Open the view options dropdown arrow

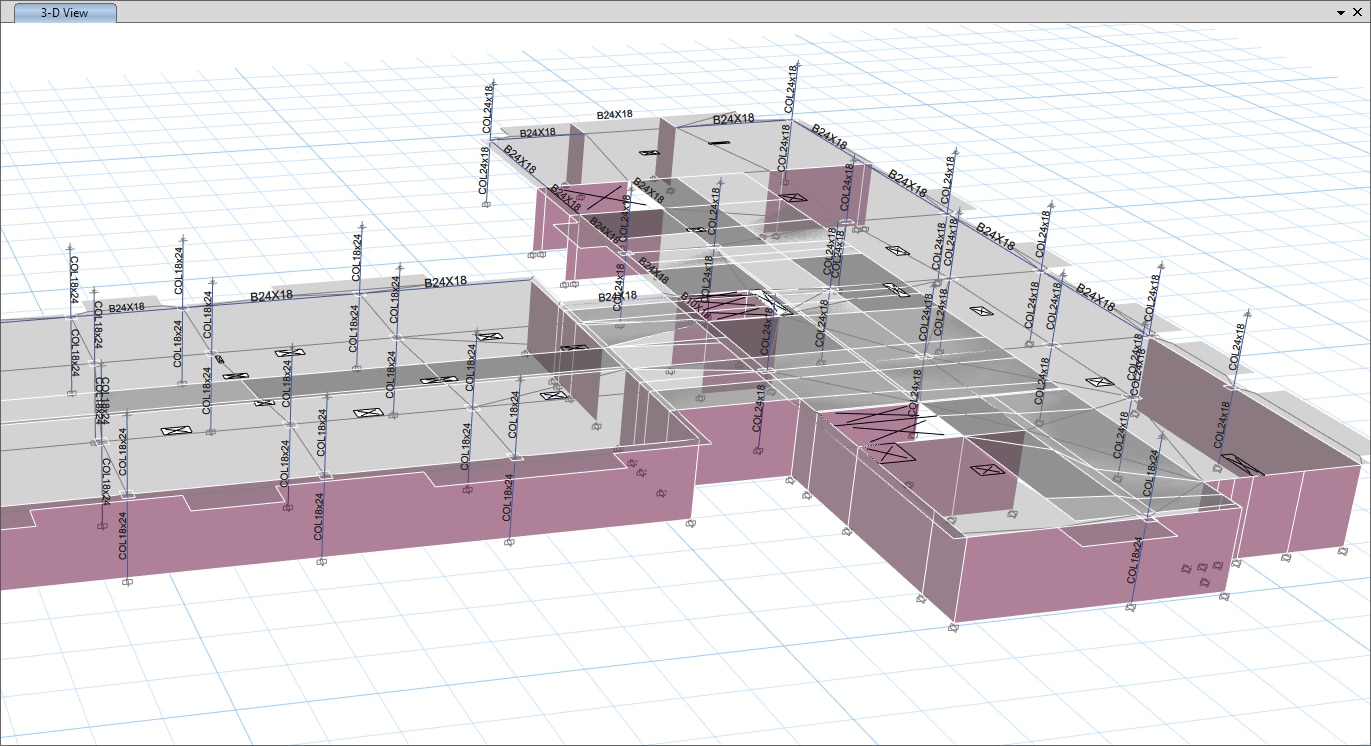(1339, 13)
